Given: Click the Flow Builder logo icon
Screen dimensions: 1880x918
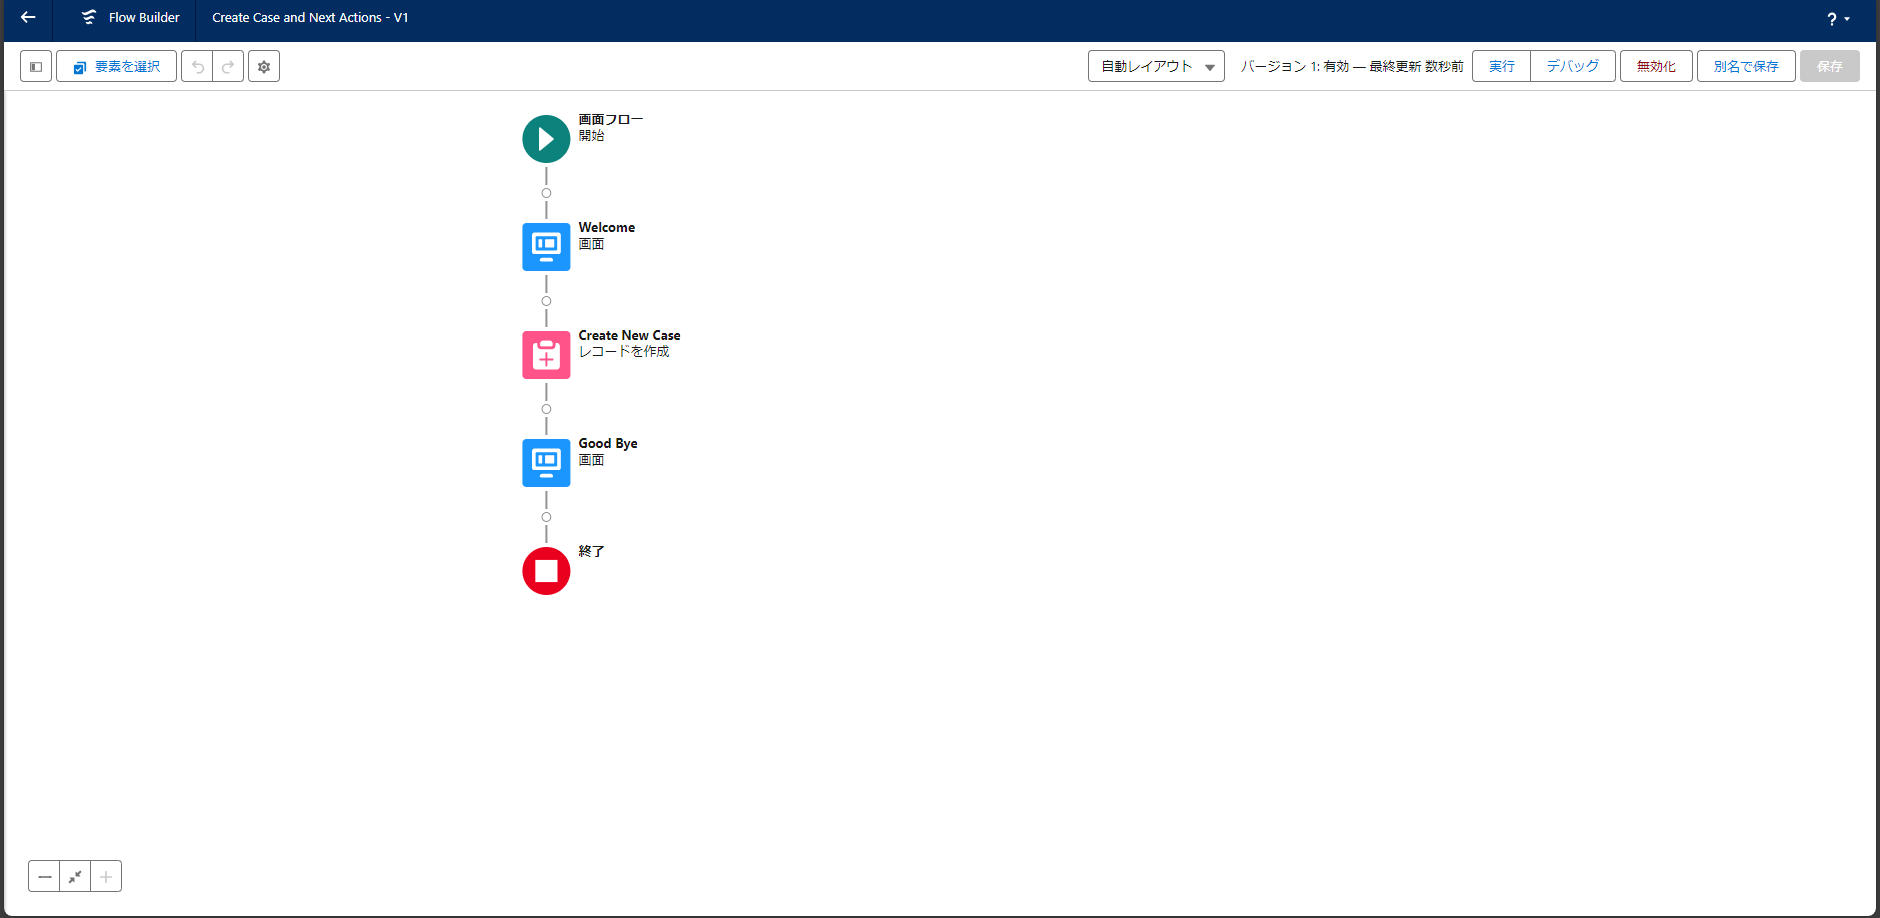Looking at the screenshot, I should coord(89,17).
